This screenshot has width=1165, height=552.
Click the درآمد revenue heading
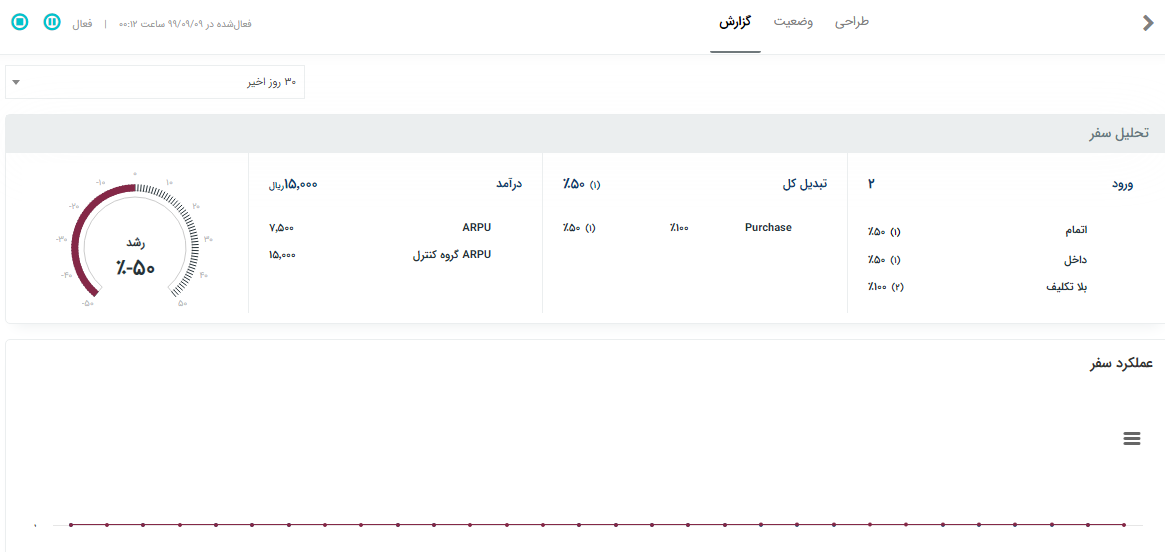point(509,184)
